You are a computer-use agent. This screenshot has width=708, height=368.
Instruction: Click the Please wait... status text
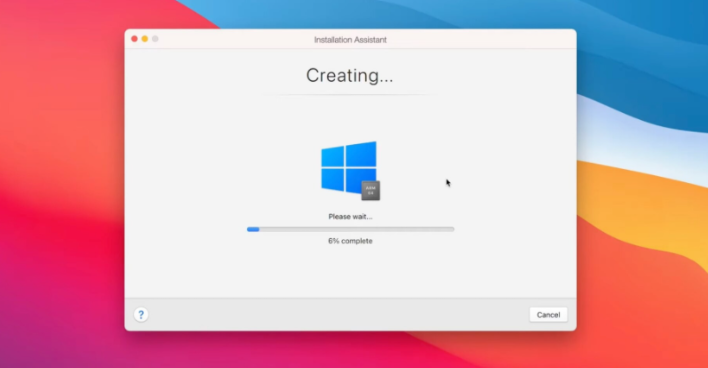click(350, 217)
